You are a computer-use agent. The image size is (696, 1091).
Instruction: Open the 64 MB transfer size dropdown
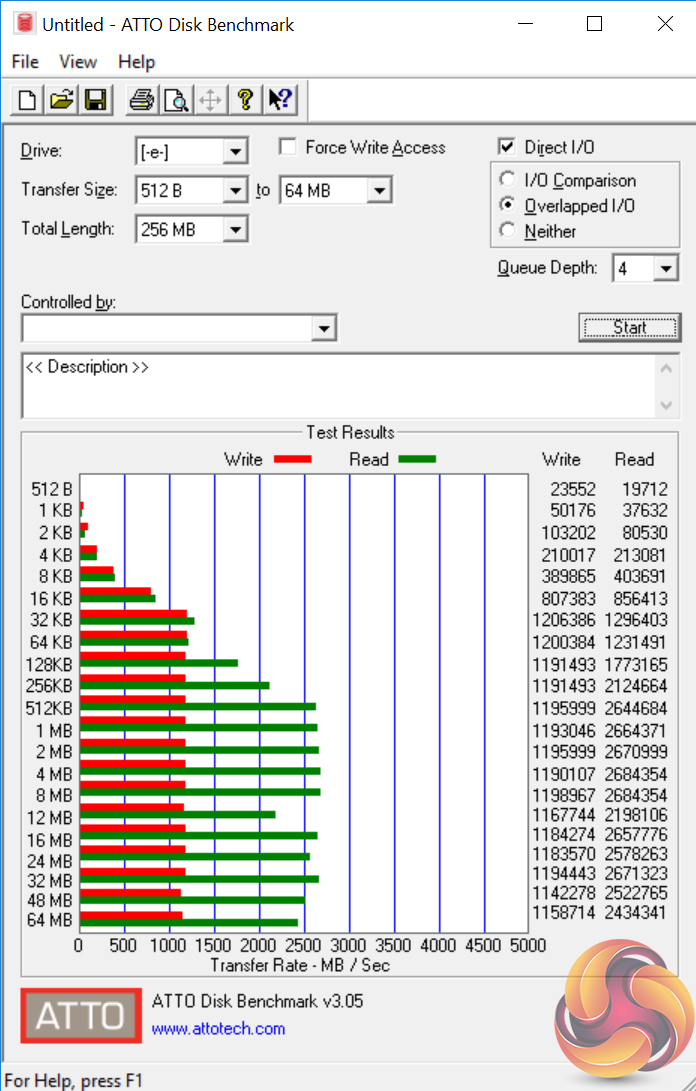pyautogui.click(x=379, y=190)
